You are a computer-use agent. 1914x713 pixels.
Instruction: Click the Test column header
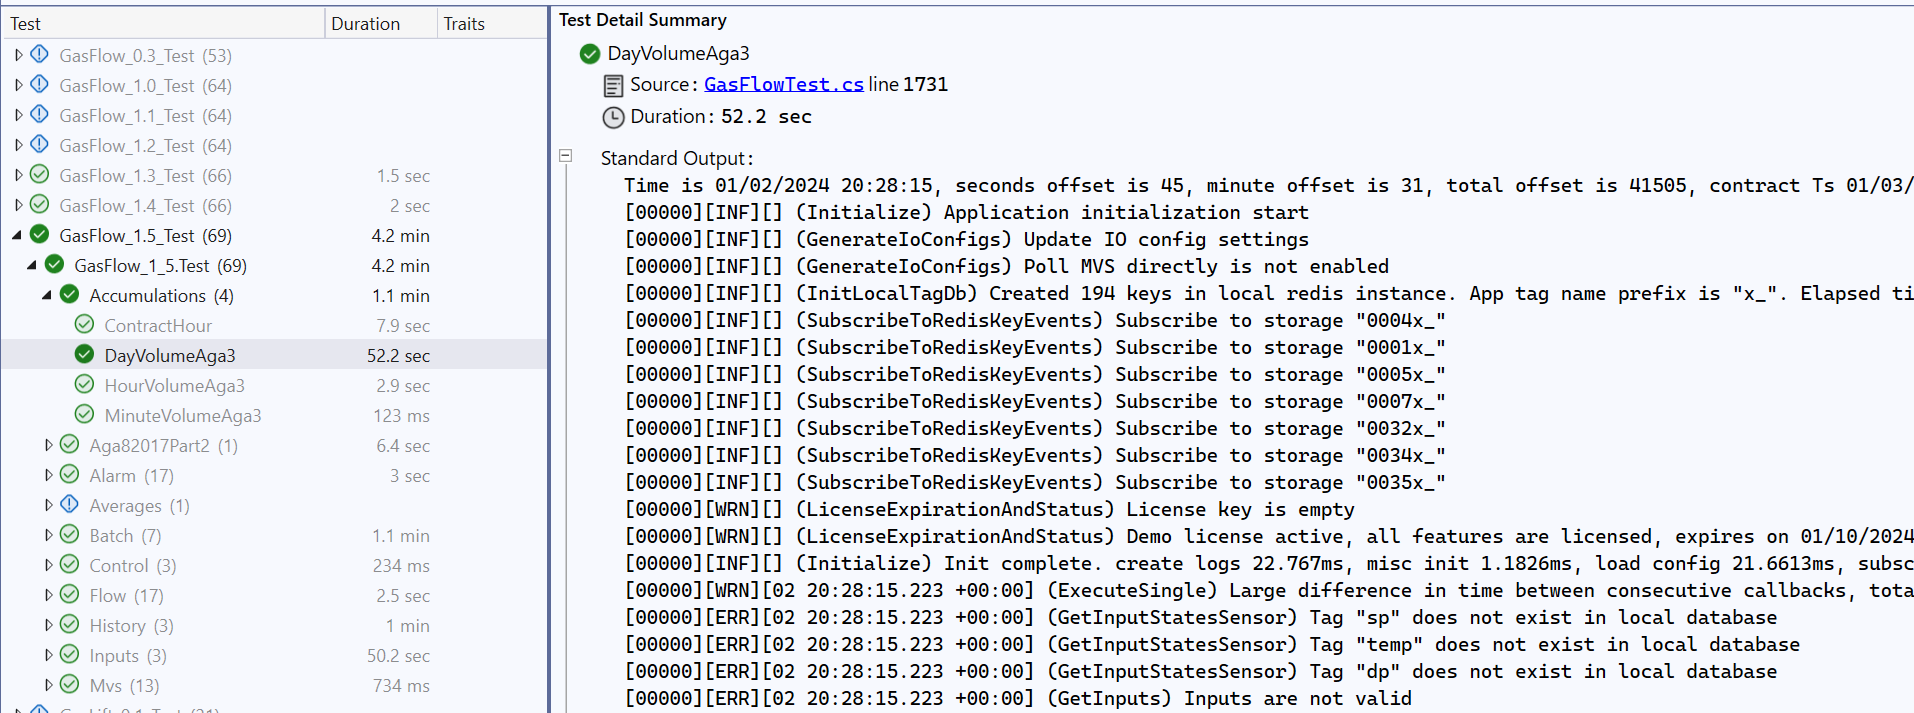click(x=26, y=24)
